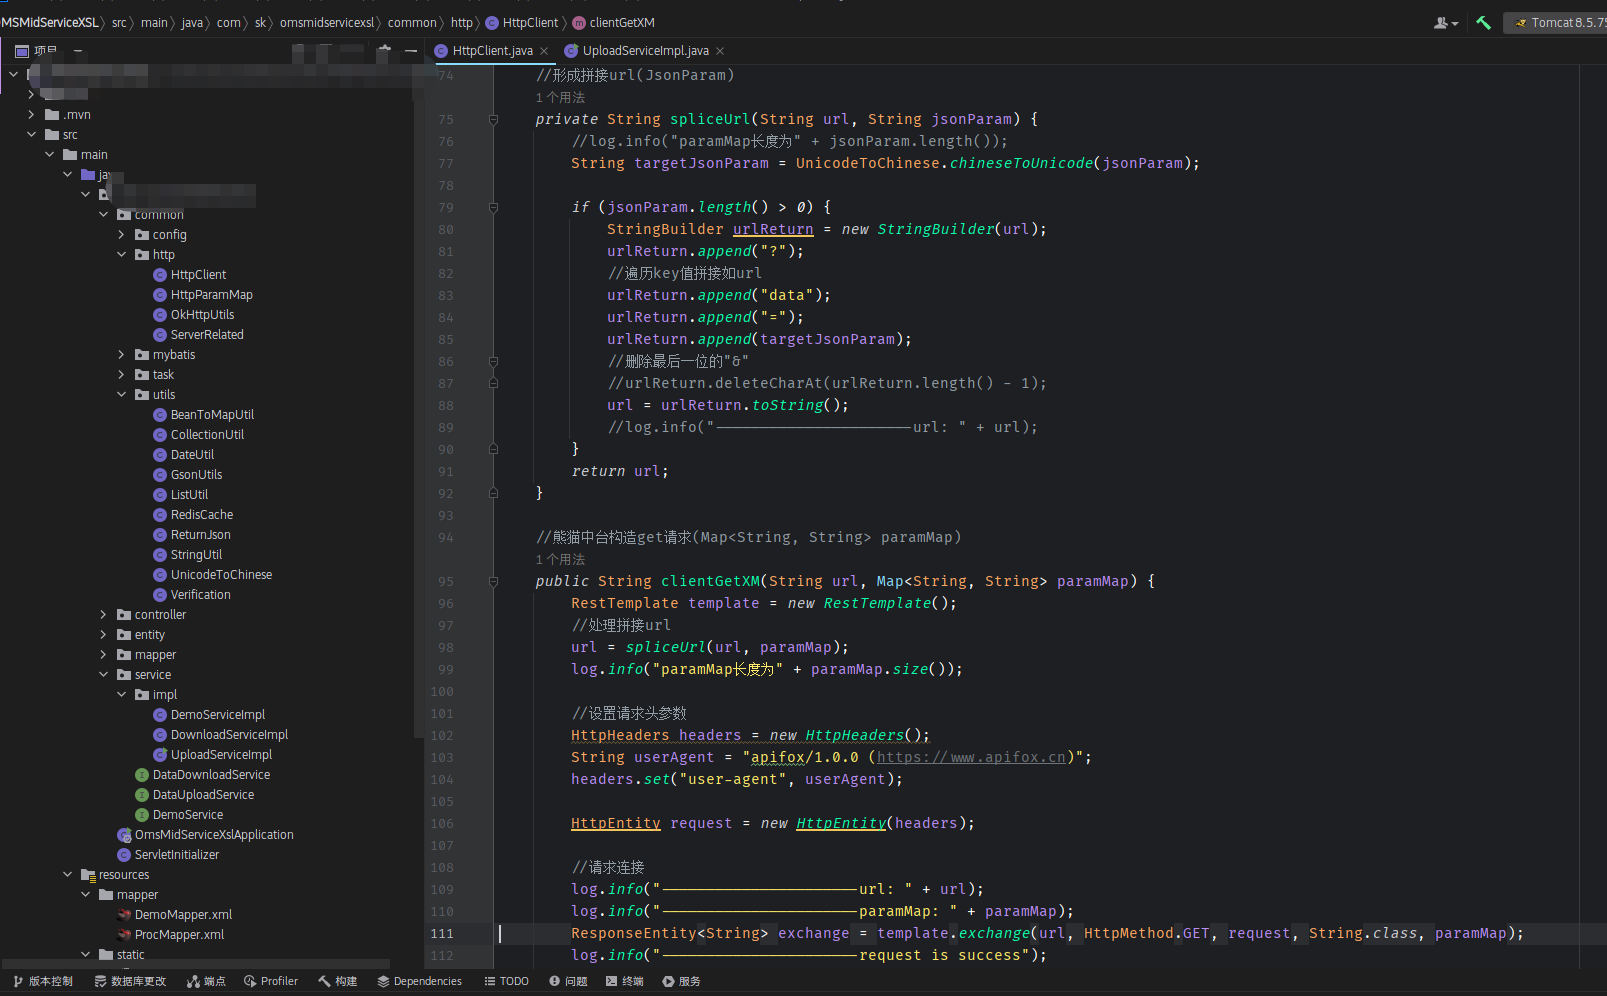Viewport: 1607px width, 996px height.
Task: Collapse the utils package
Action: coord(121,395)
